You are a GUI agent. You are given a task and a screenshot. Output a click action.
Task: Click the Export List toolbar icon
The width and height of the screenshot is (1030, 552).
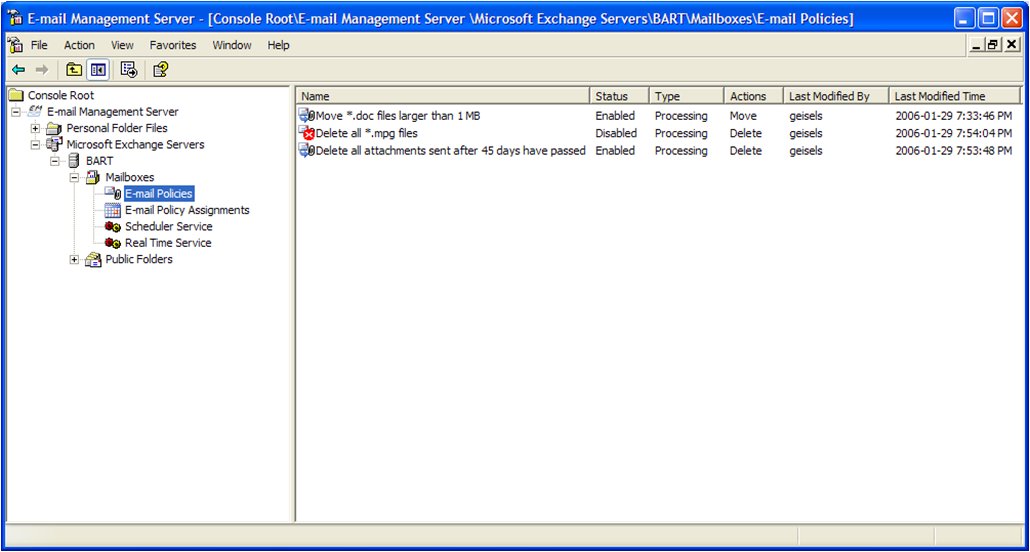click(129, 70)
